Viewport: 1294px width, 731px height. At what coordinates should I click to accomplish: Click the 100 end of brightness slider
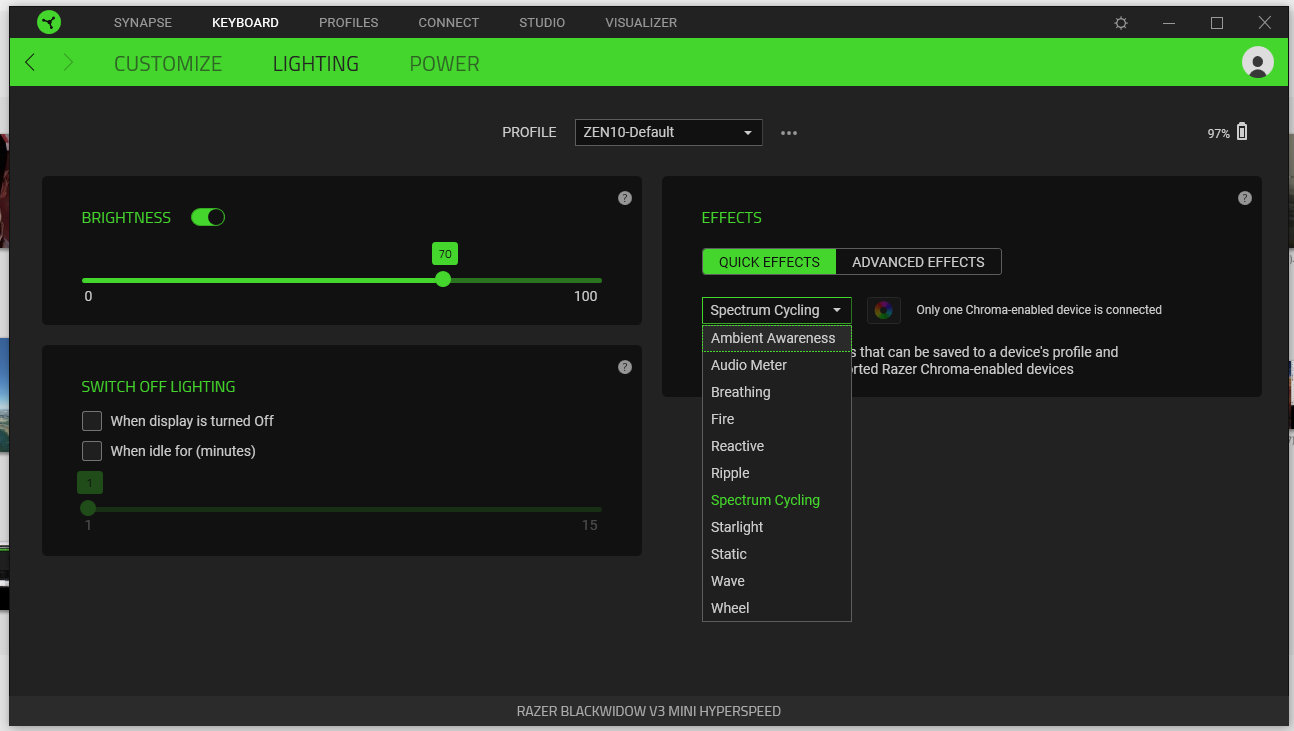[x=586, y=296]
